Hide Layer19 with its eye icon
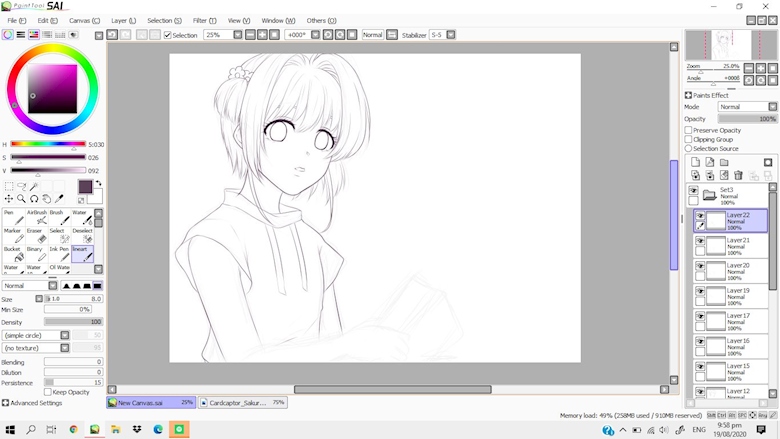Viewport: 780px width, 439px height. pyautogui.click(x=700, y=291)
